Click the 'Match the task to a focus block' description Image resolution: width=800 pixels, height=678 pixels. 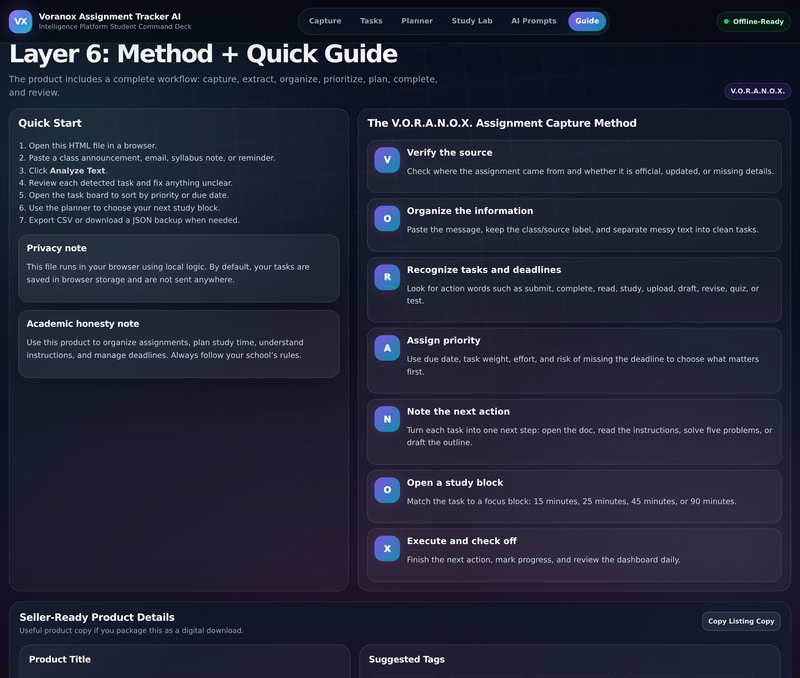[x=571, y=501]
